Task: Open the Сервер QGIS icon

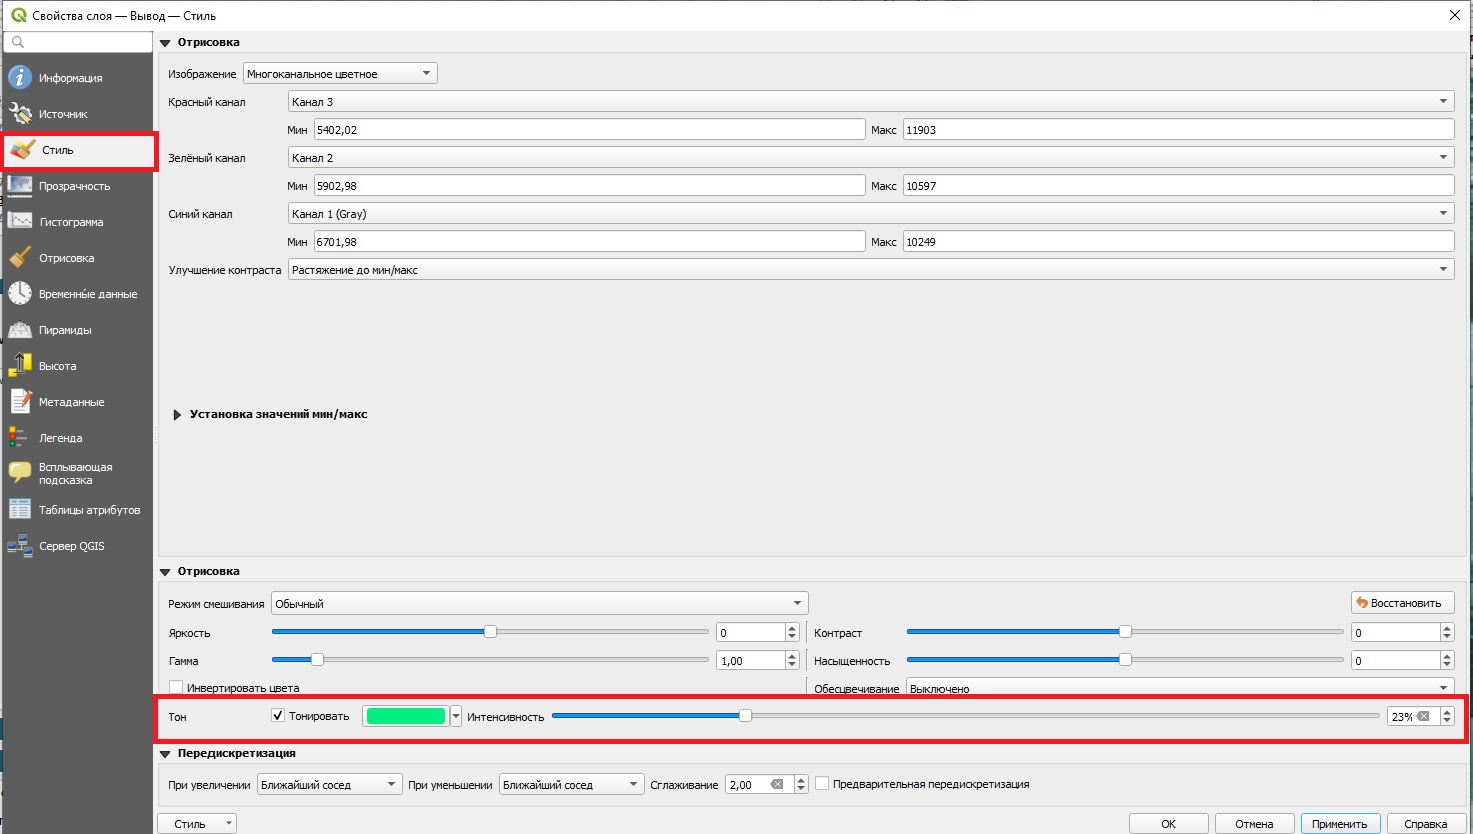Action: pyautogui.click(x=20, y=545)
